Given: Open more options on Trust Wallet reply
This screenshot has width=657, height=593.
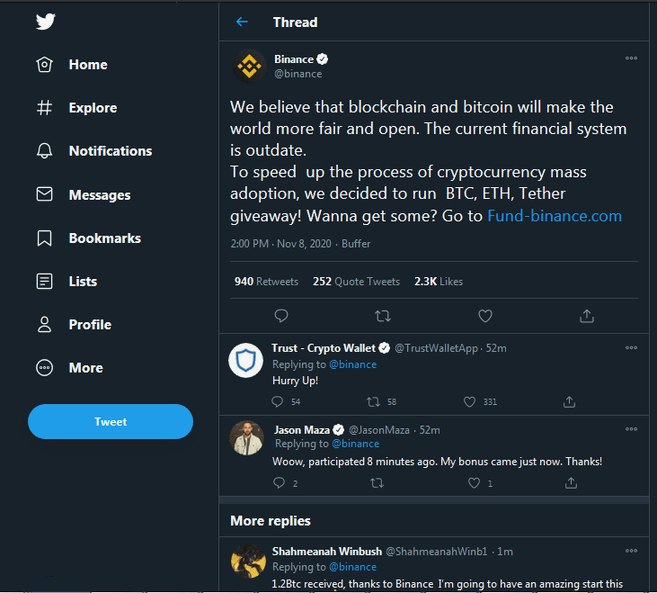Looking at the screenshot, I should pyautogui.click(x=631, y=348).
